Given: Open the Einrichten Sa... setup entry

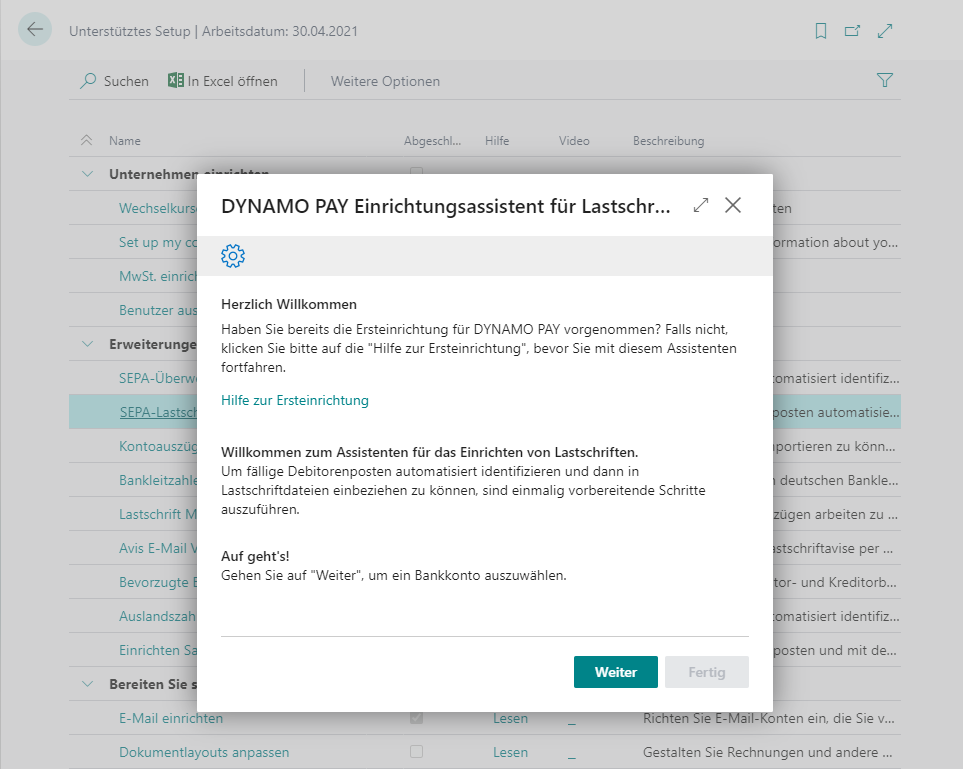Looking at the screenshot, I should (x=158, y=650).
